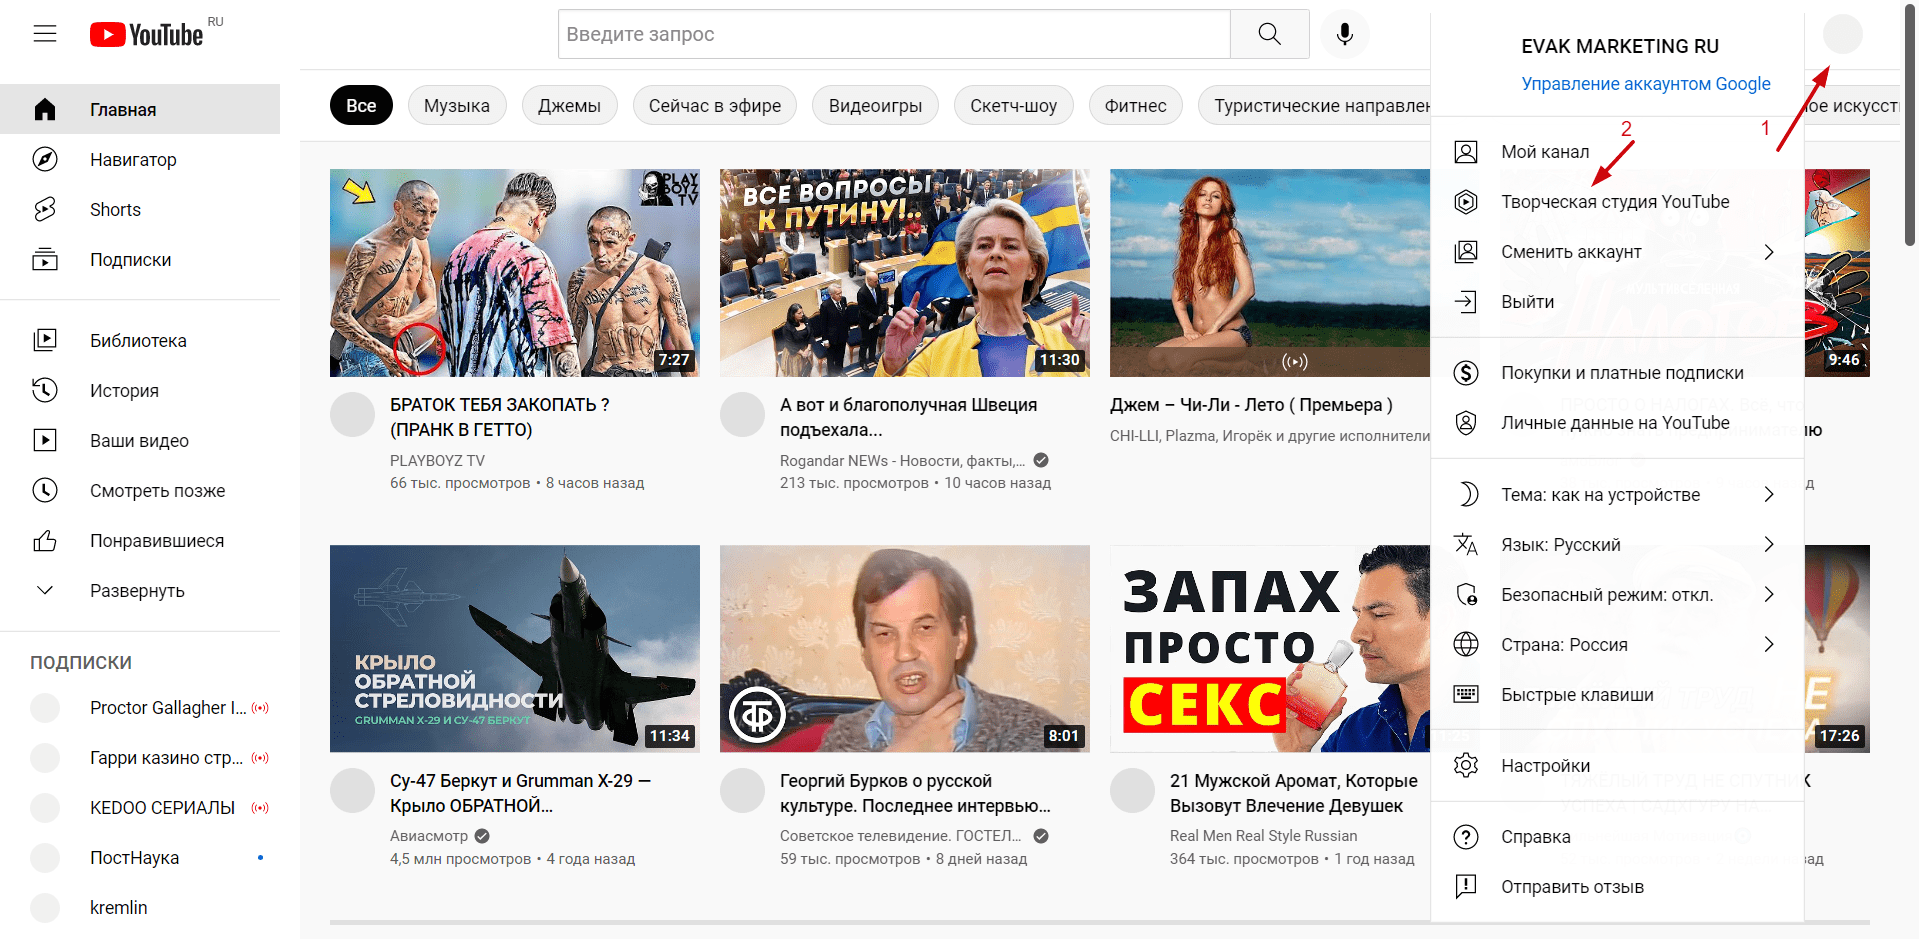Select the Все filter chip
The width and height of the screenshot is (1919, 939).
[361, 105]
